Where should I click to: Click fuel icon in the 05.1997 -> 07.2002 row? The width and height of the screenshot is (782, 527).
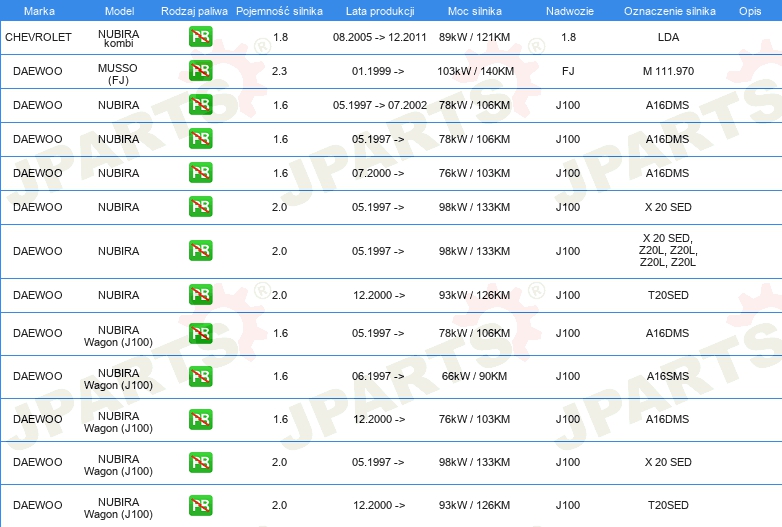pyautogui.click(x=200, y=105)
